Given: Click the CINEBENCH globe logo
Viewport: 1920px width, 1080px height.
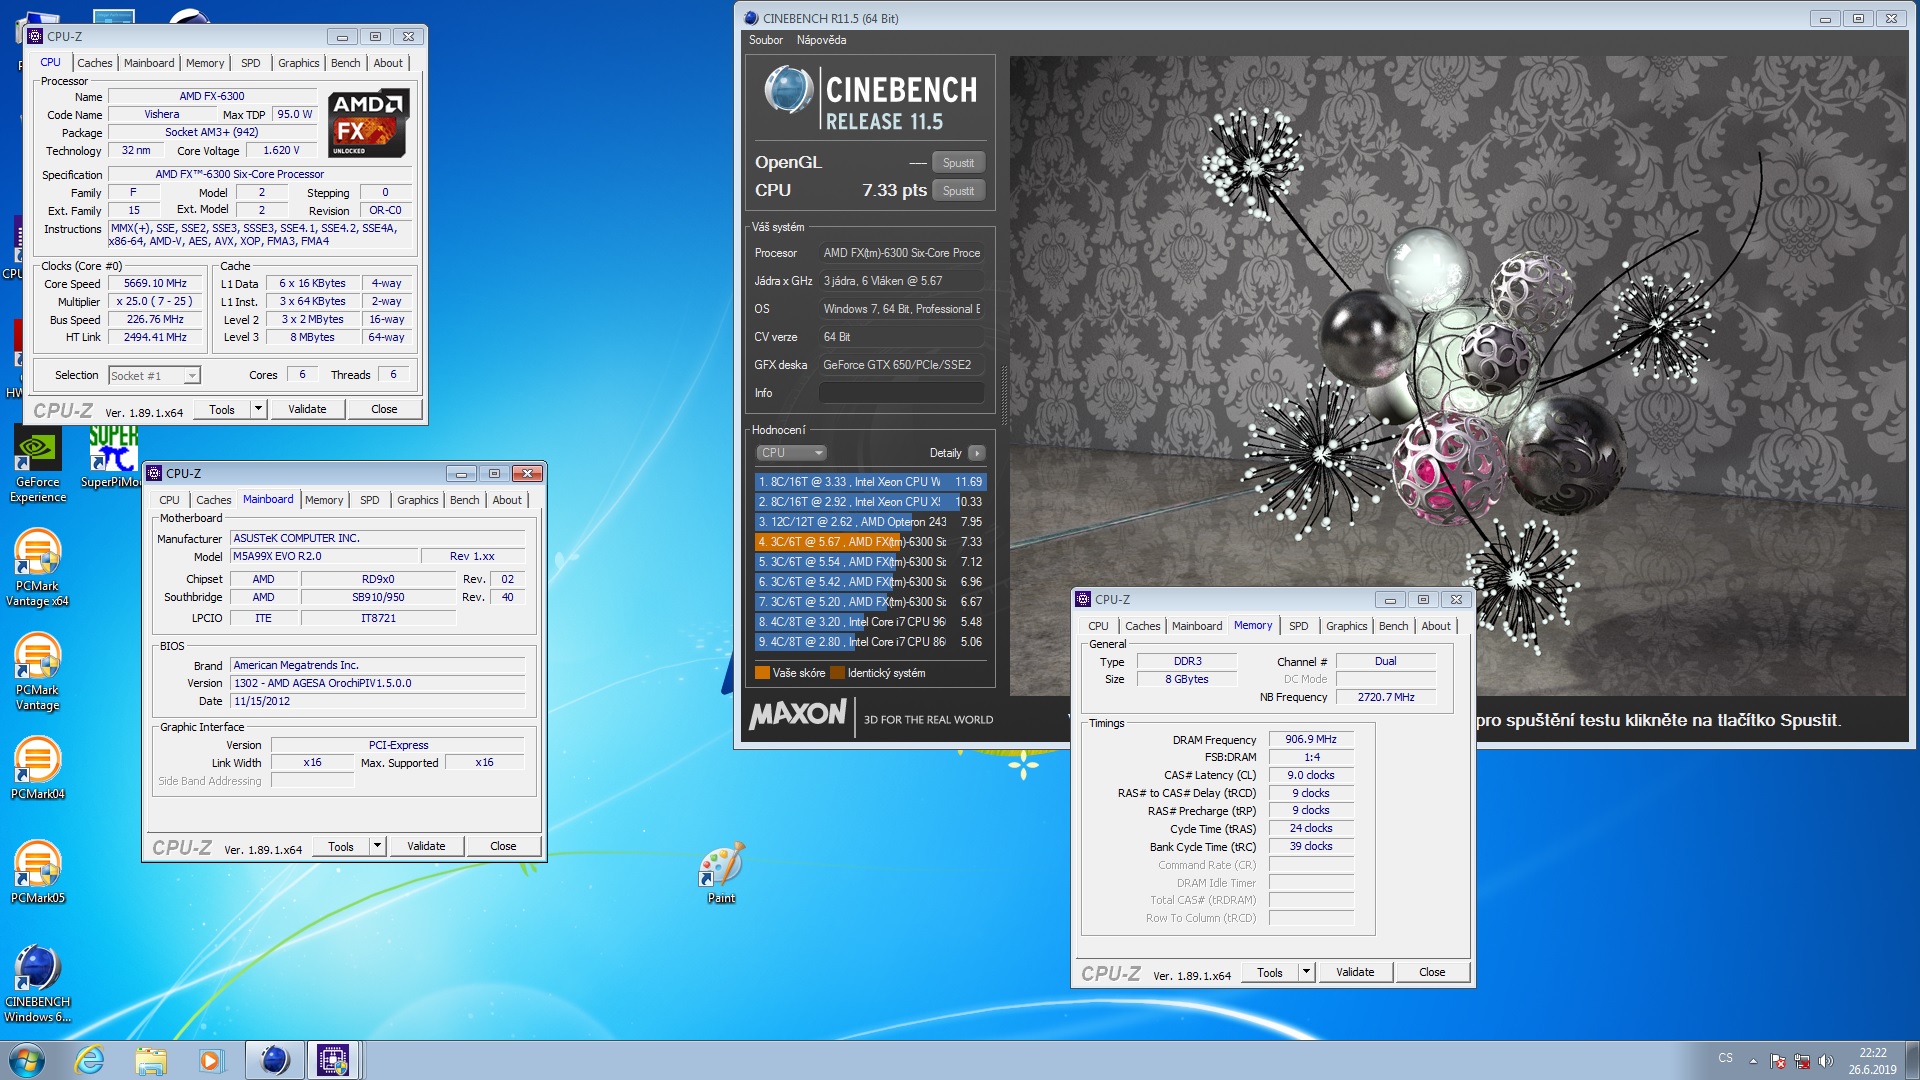Looking at the screenshot, I should [789, 91].
